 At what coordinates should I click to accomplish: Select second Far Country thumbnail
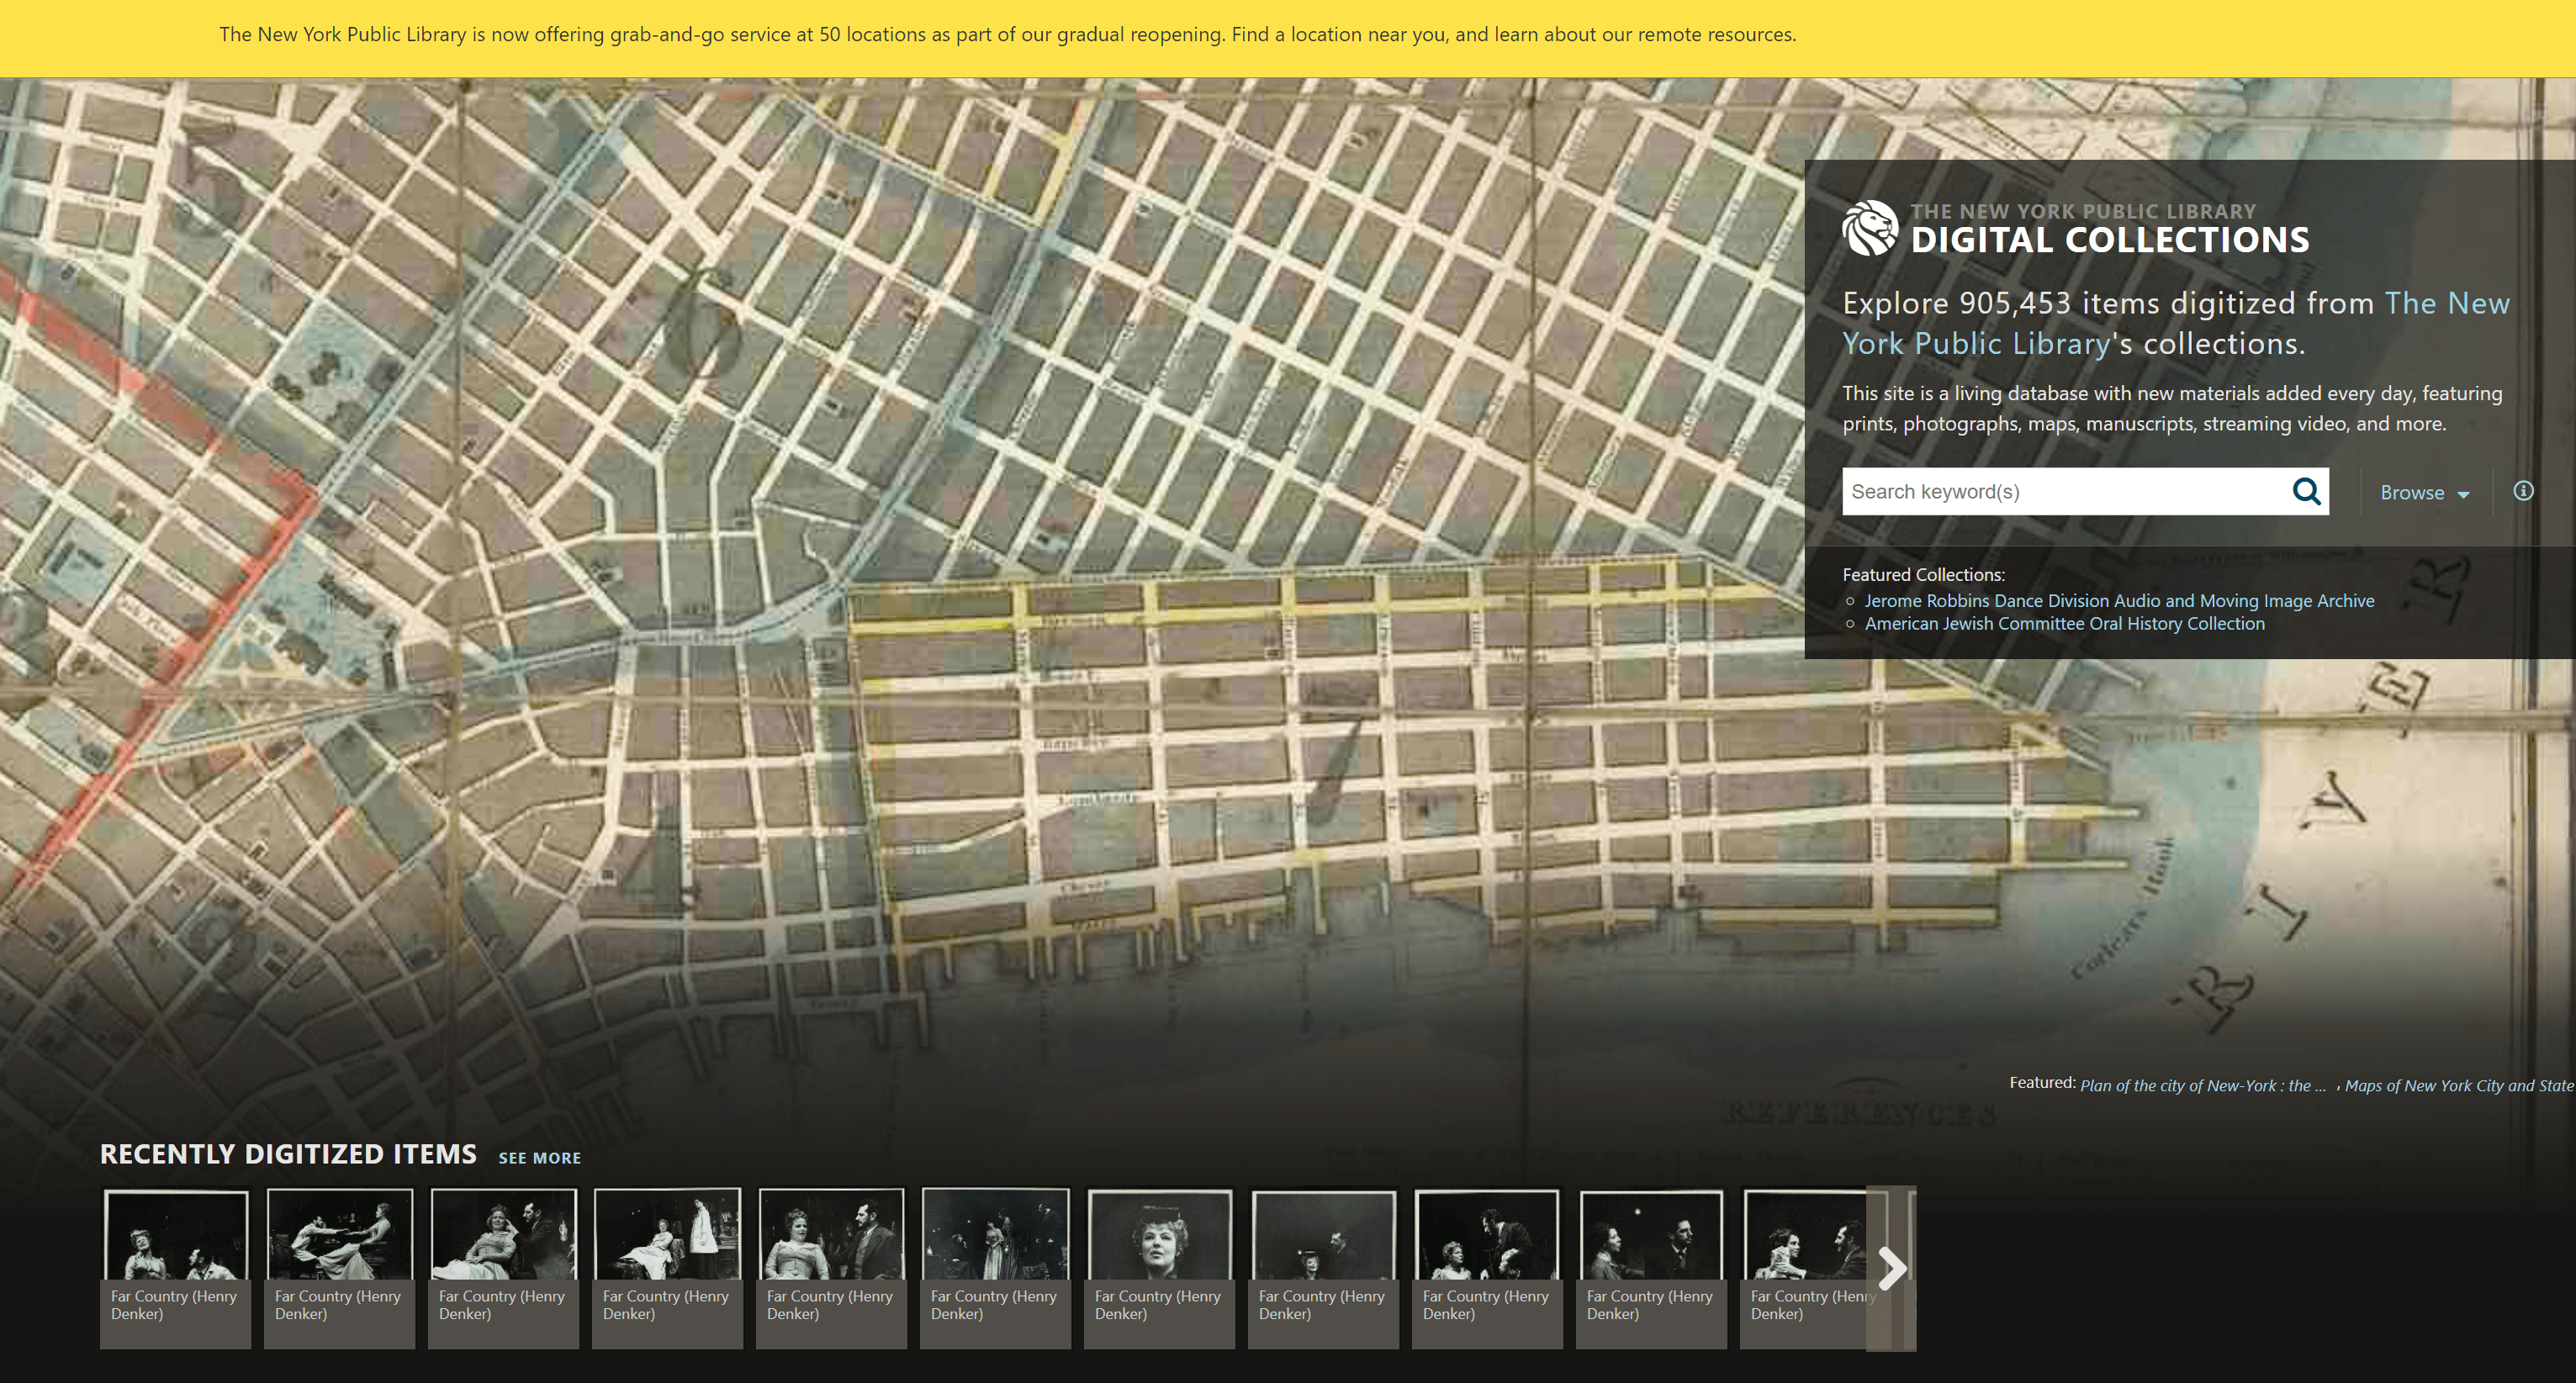(340, 1236)
